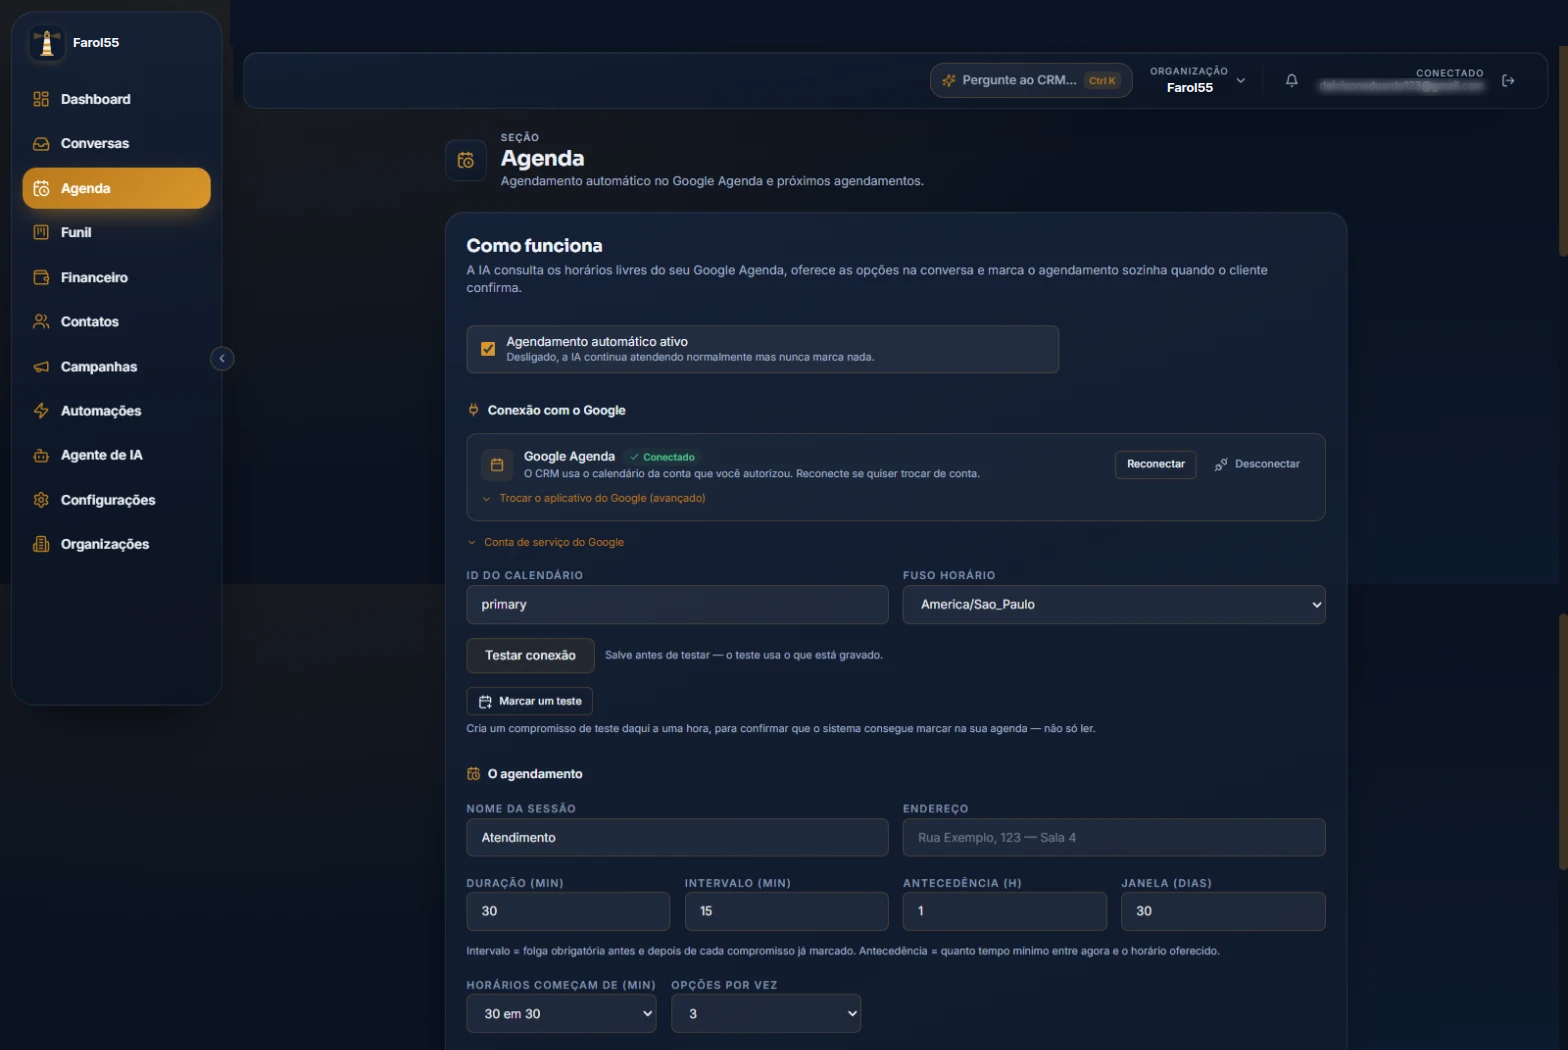Click the logout arrow icon

point(1508,80)
